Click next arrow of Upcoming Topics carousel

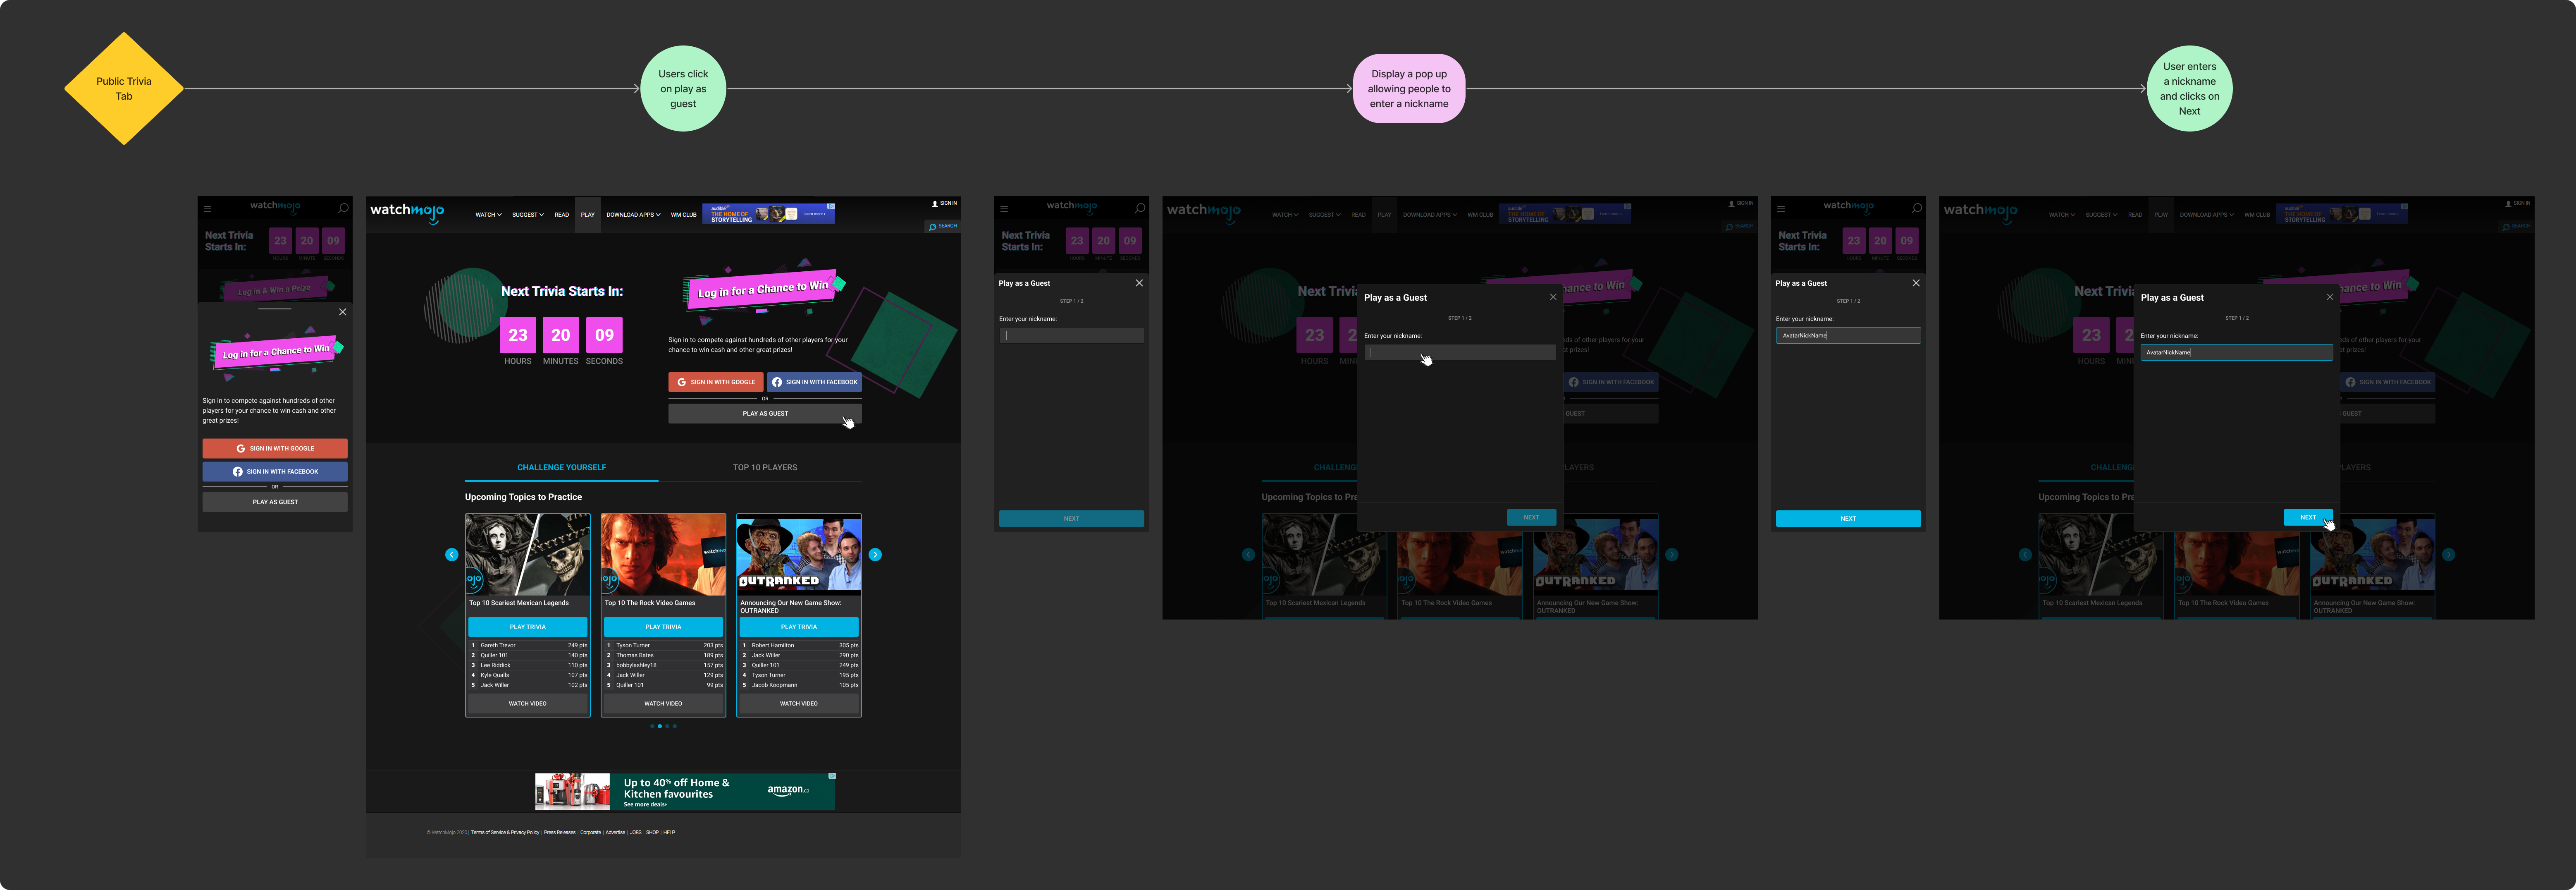875,555
